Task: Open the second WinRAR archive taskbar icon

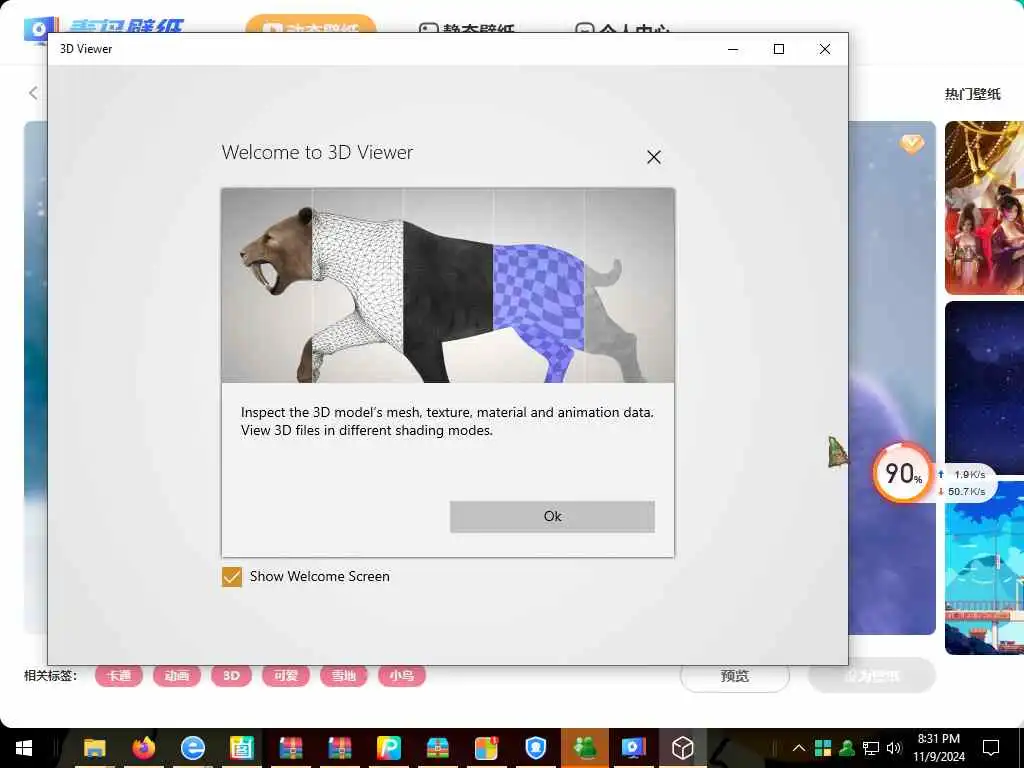Action: tap(340, 748)
